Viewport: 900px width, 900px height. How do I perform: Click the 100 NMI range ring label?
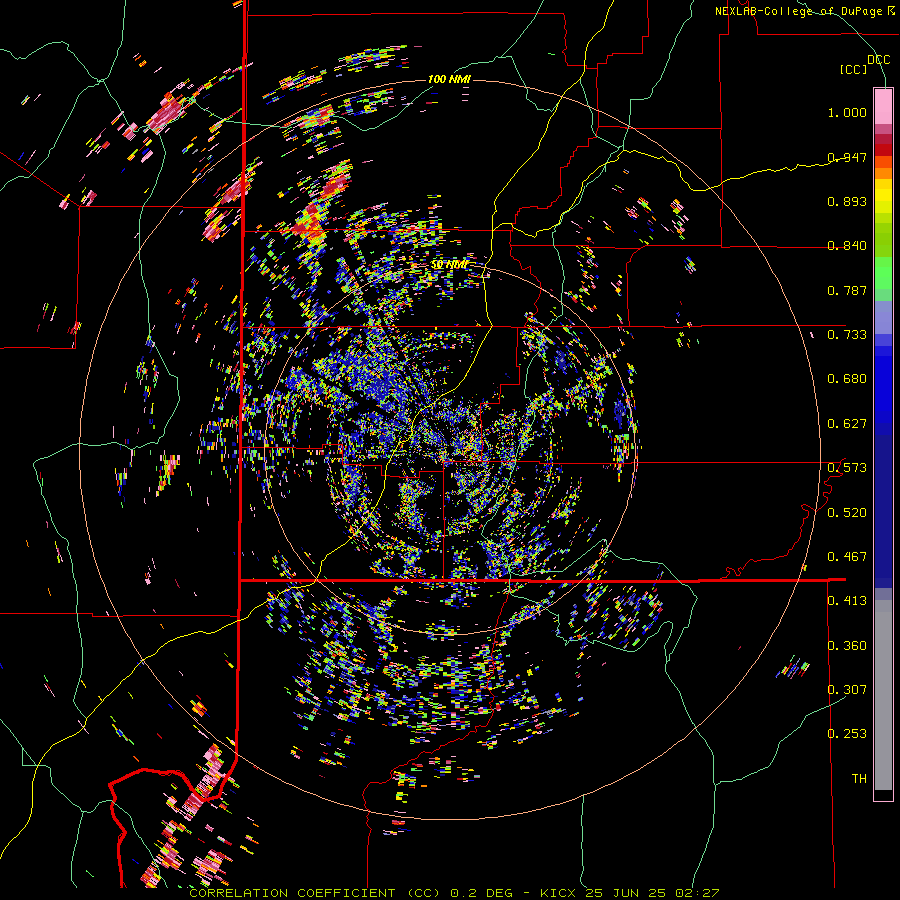point(449,79)
